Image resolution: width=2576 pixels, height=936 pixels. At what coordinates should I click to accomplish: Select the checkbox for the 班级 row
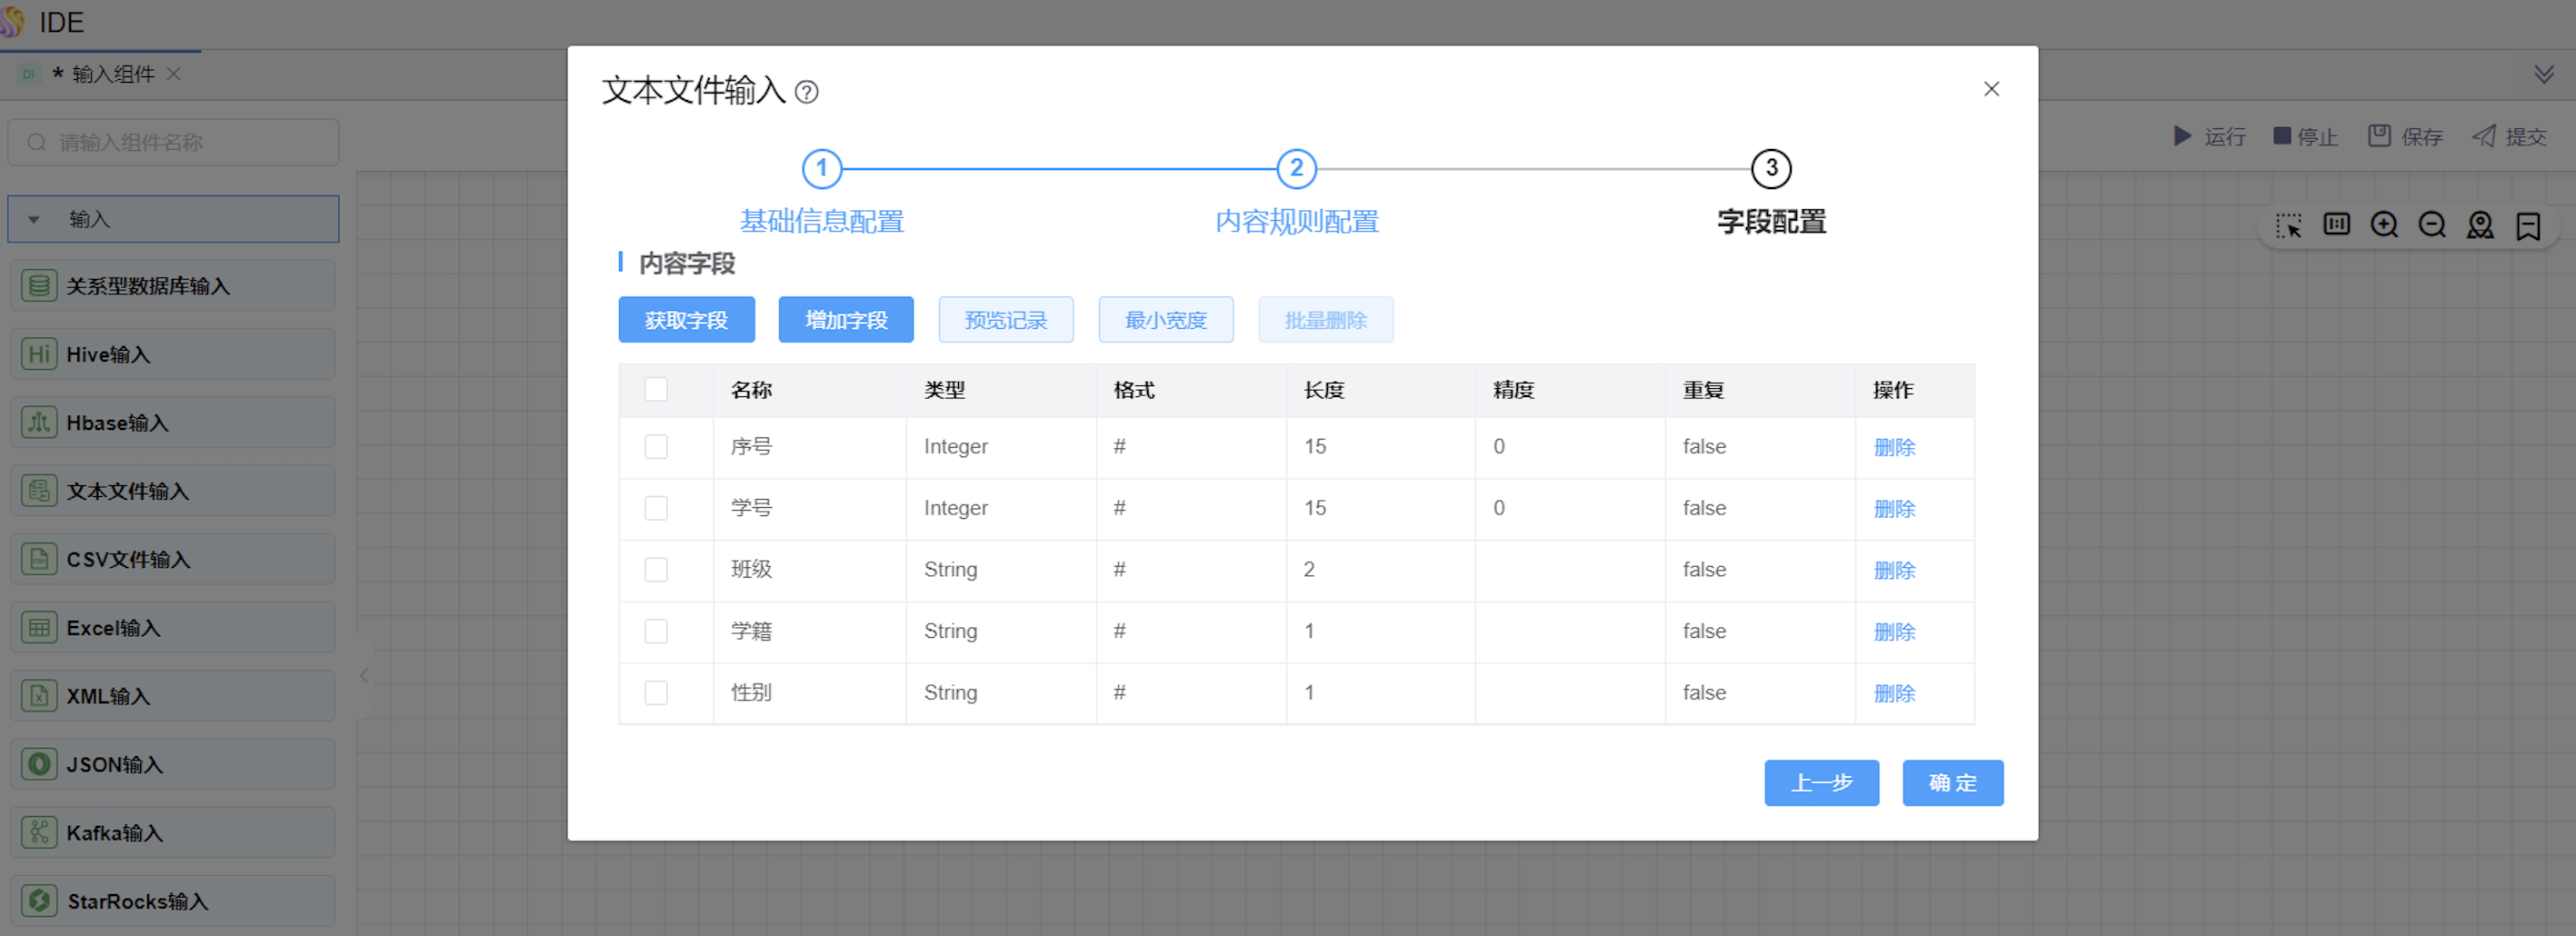click(656, 570)
